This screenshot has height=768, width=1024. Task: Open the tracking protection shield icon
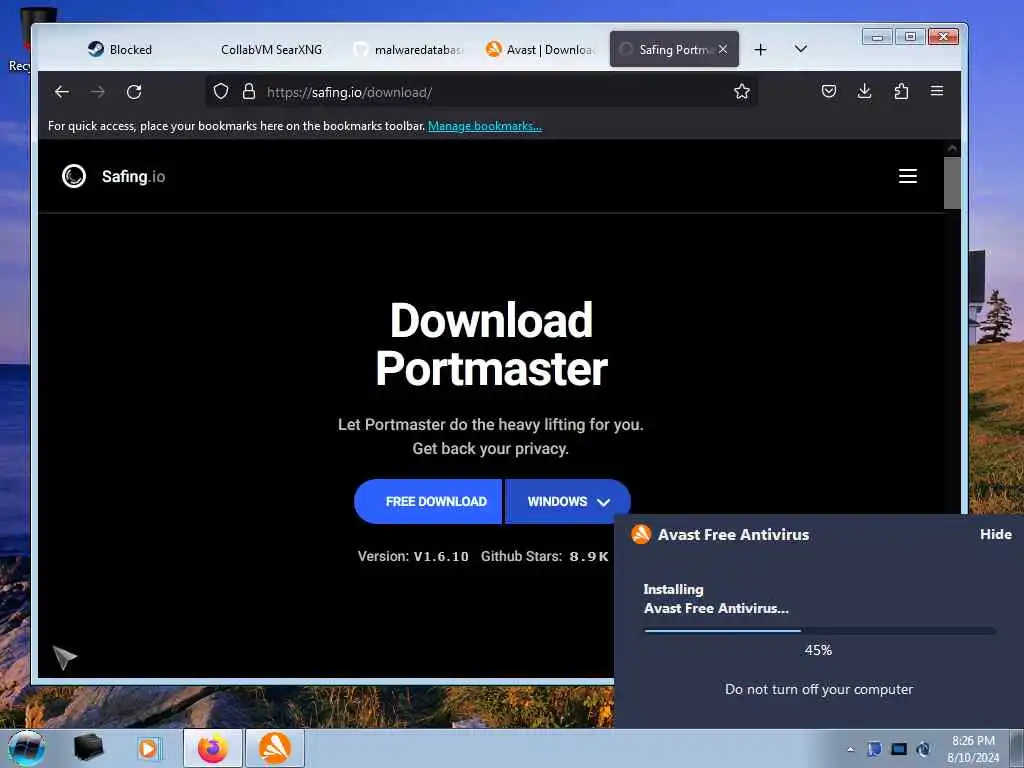coord(221,91)
